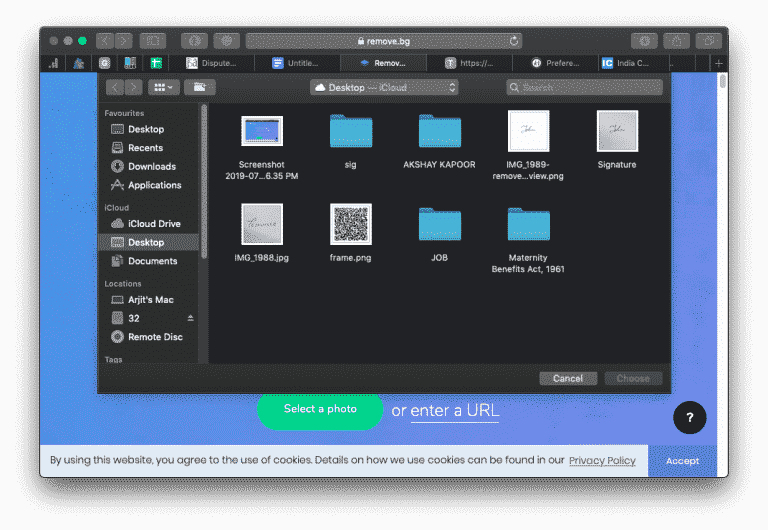Eject the 32 volume

click(191, 318)
